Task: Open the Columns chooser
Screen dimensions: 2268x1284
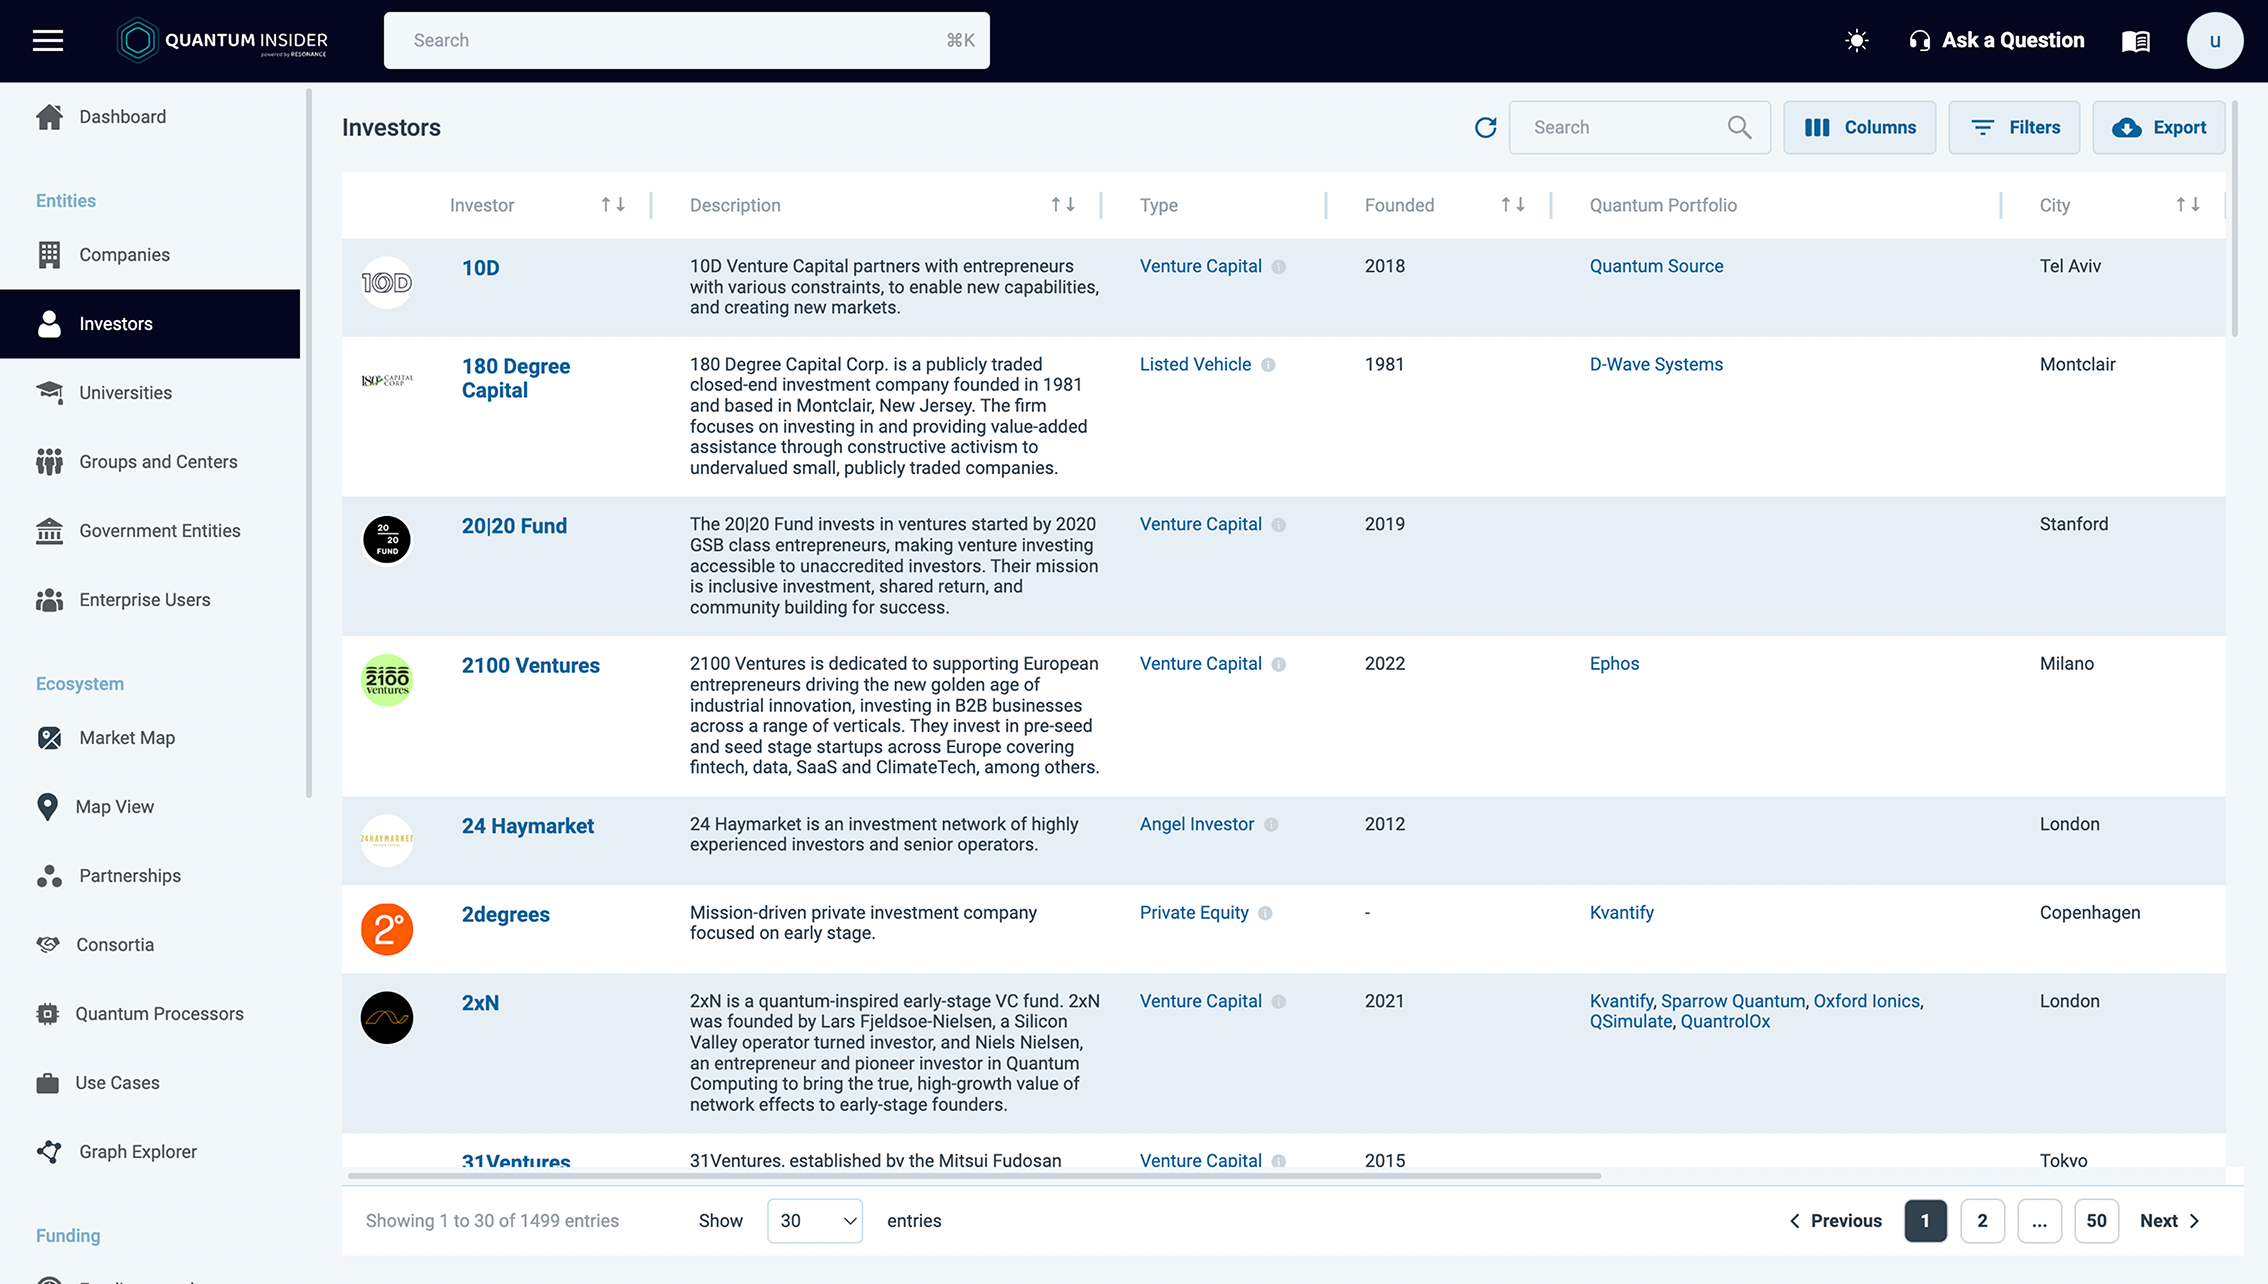Action: click(x=1859, y=127)
